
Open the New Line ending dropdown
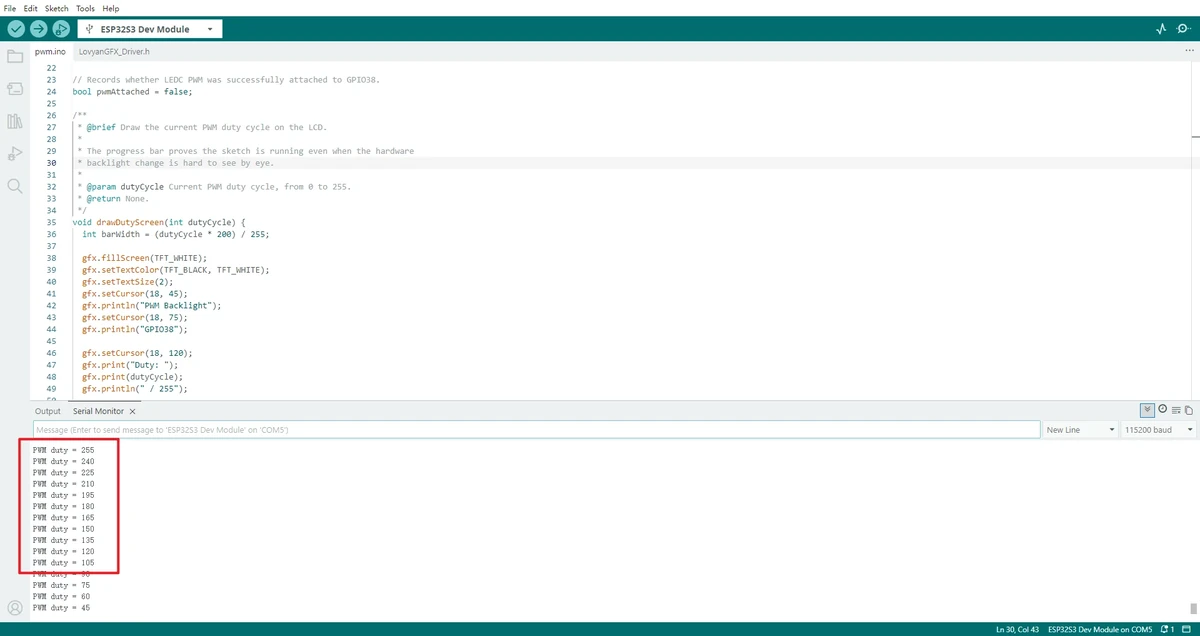1080,429
